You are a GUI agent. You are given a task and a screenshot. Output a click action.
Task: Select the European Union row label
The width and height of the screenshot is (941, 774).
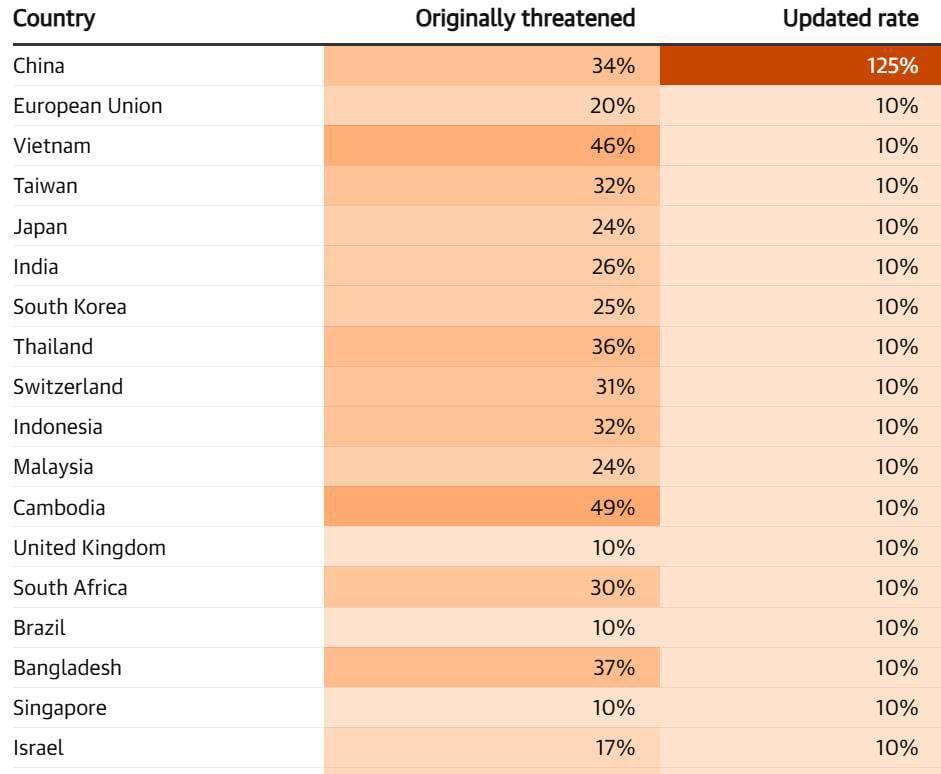pyautogui.click(x=88, y=106)
